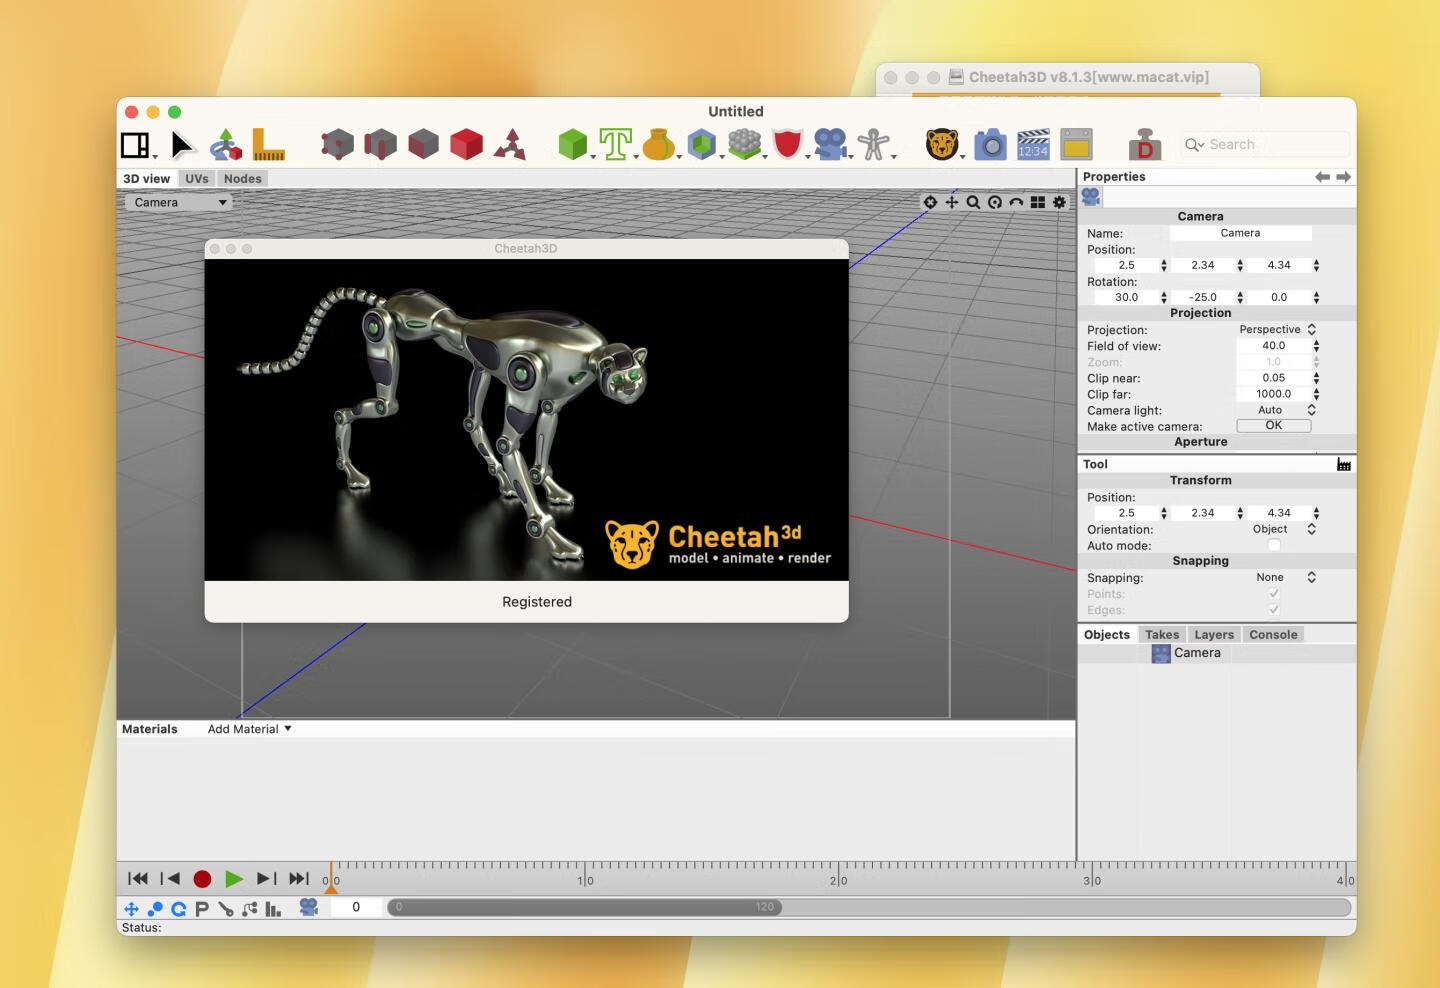The width and height of the screenshot is (1440, 988).
Task: Switch to the UVs tab
Action: click(197, 178)
